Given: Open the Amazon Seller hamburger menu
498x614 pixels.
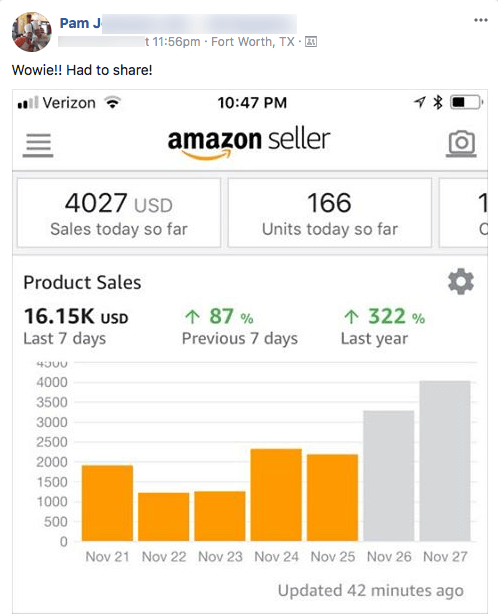Looking at the screenshot, I should [x=38, y=145].
